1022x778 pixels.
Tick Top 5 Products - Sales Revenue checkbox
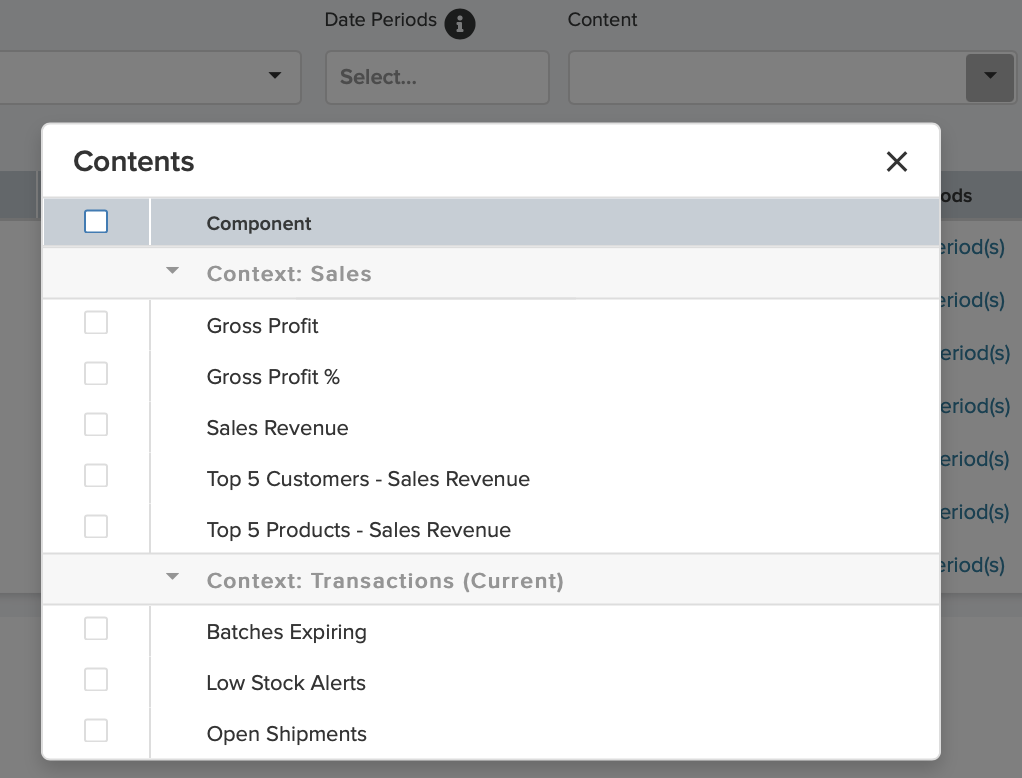96,526
